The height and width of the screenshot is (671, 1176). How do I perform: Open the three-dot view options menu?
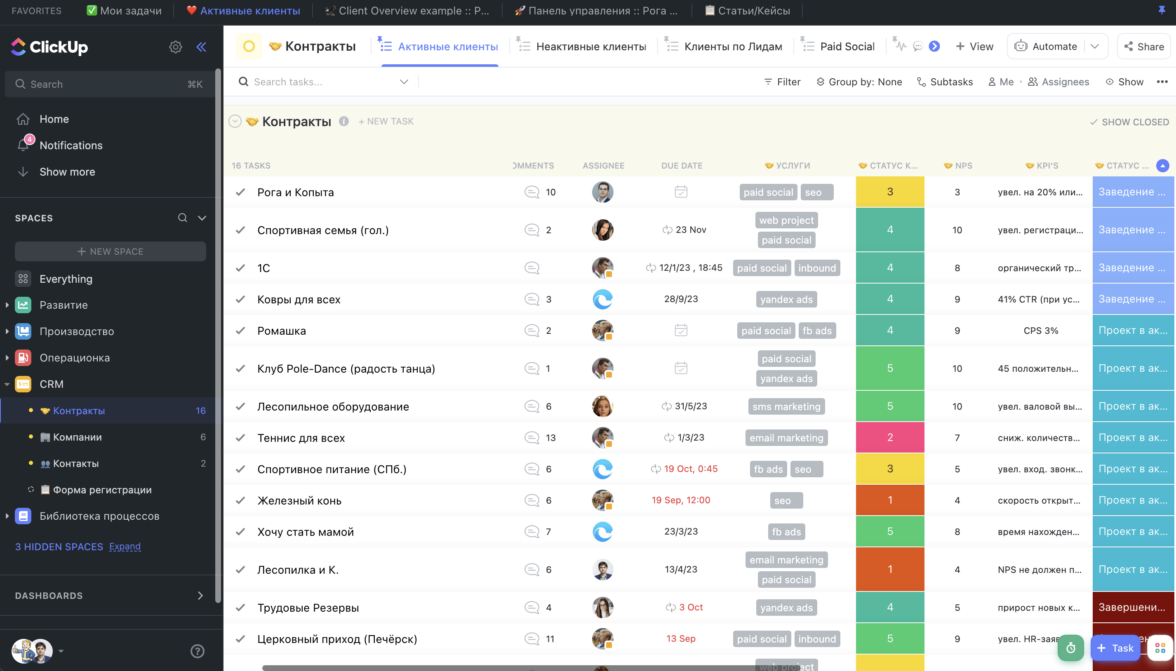pos(1162,82)
